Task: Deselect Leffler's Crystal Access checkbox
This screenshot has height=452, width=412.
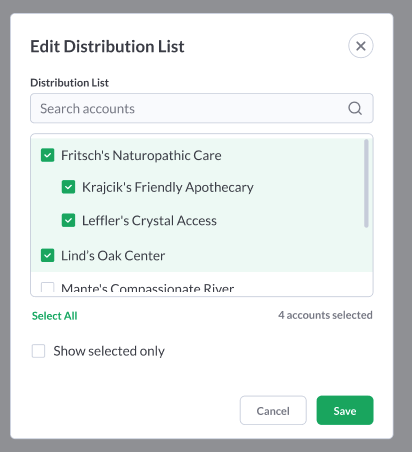Action: 68,220
